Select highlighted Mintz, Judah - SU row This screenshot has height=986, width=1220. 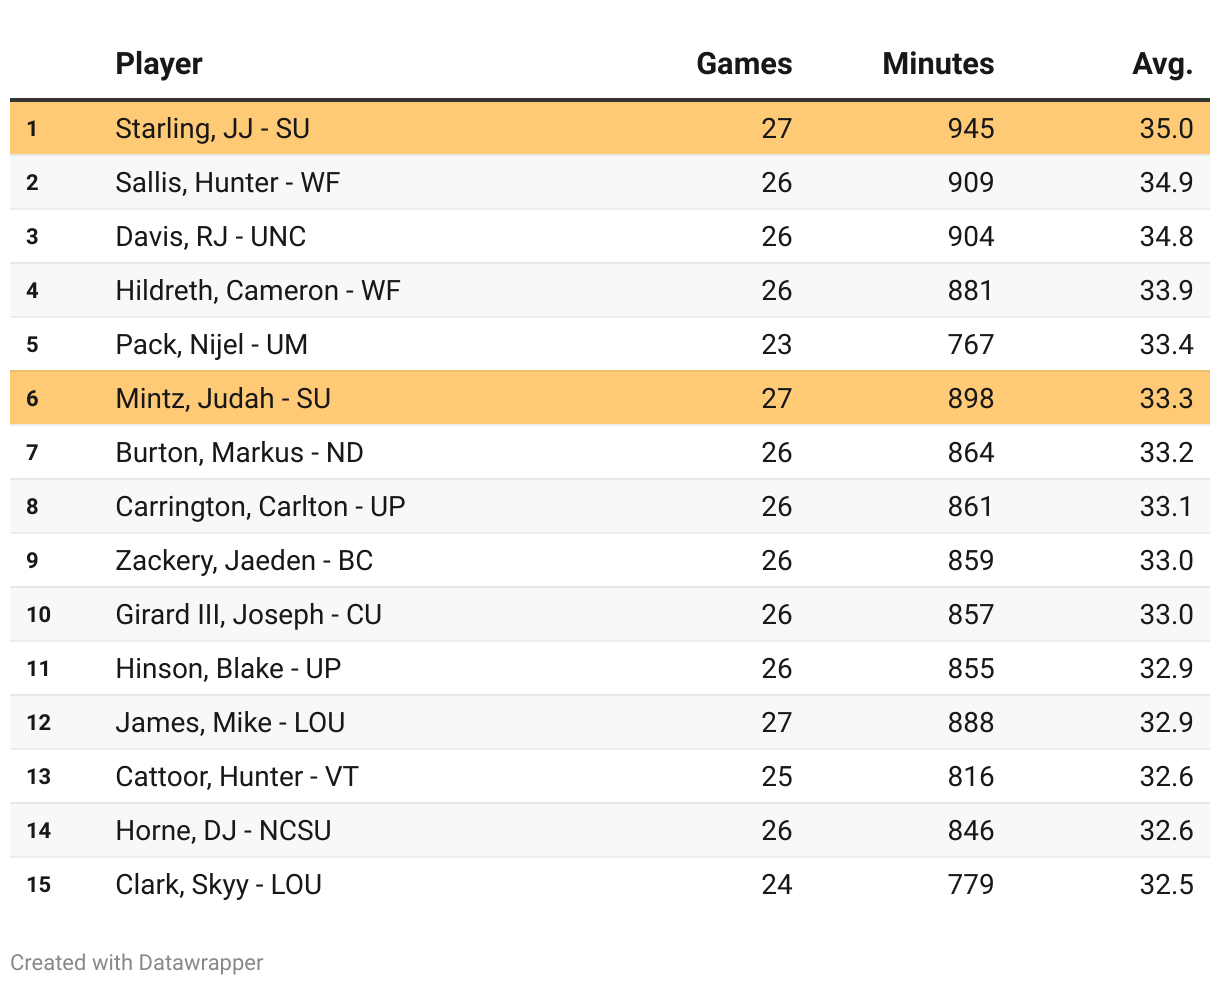tap(222, 398)
